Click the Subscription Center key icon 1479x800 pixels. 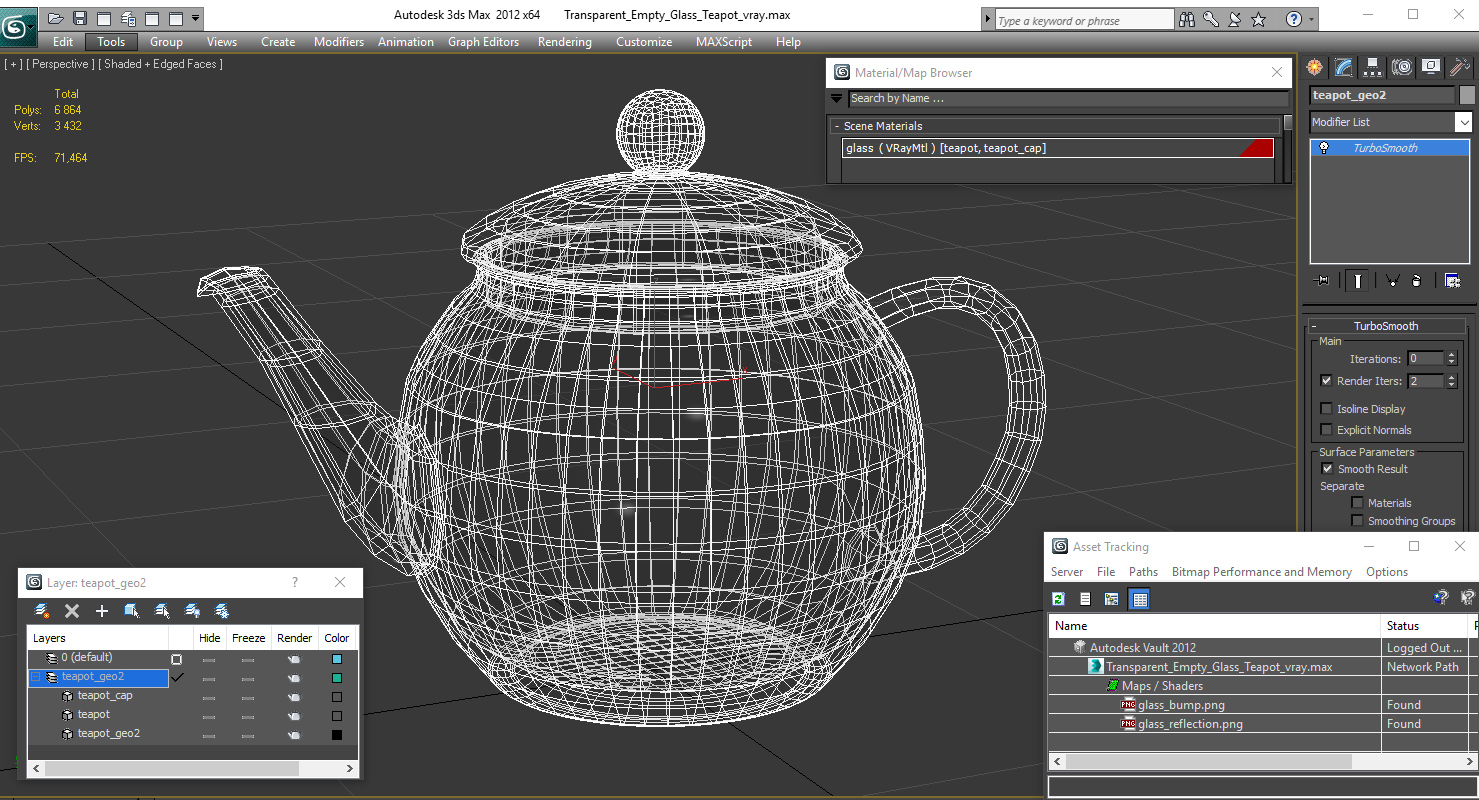[x=1211, y=19]
